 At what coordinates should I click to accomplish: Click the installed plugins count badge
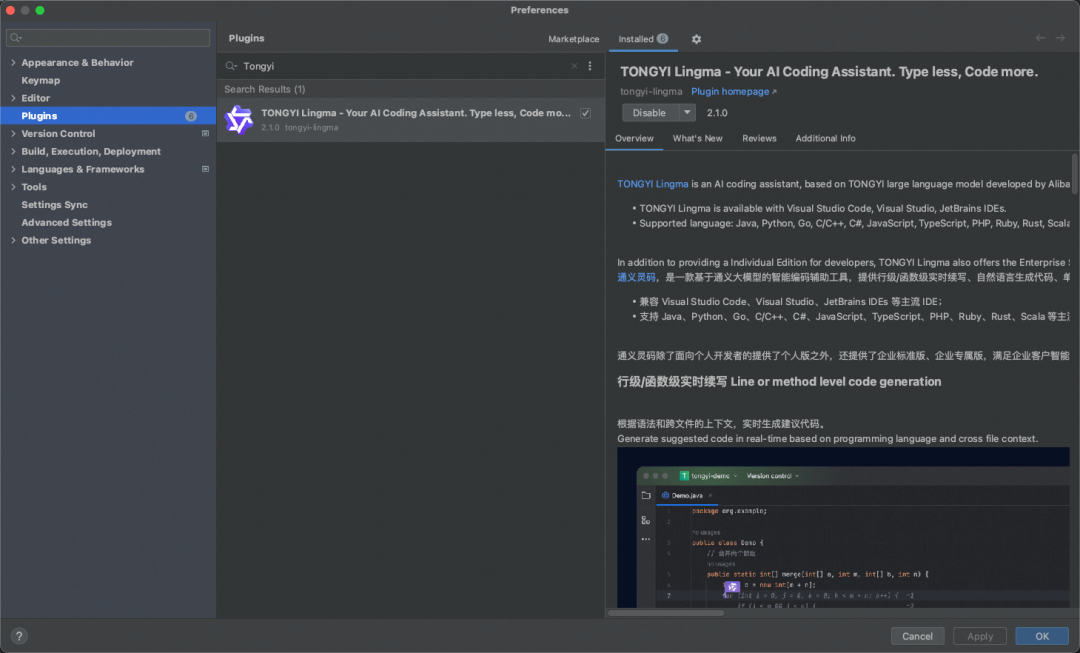[663, 39]
